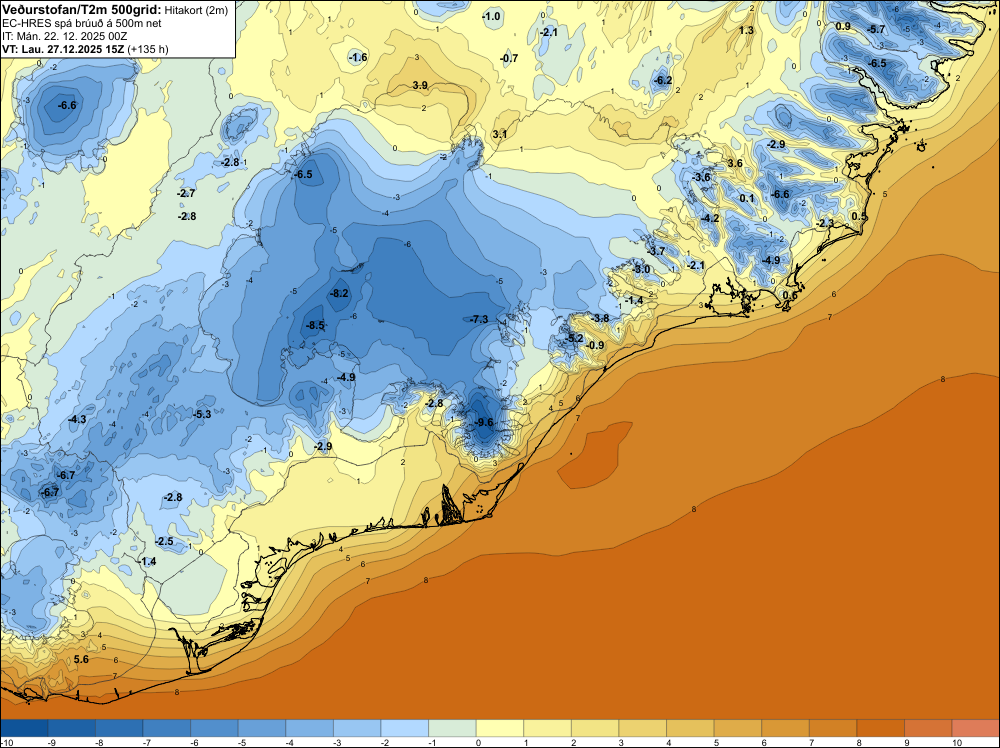This screenshot has height=748, width=1000.
Task: Click the 3.9 temperature label
Action: pos(420,85)
